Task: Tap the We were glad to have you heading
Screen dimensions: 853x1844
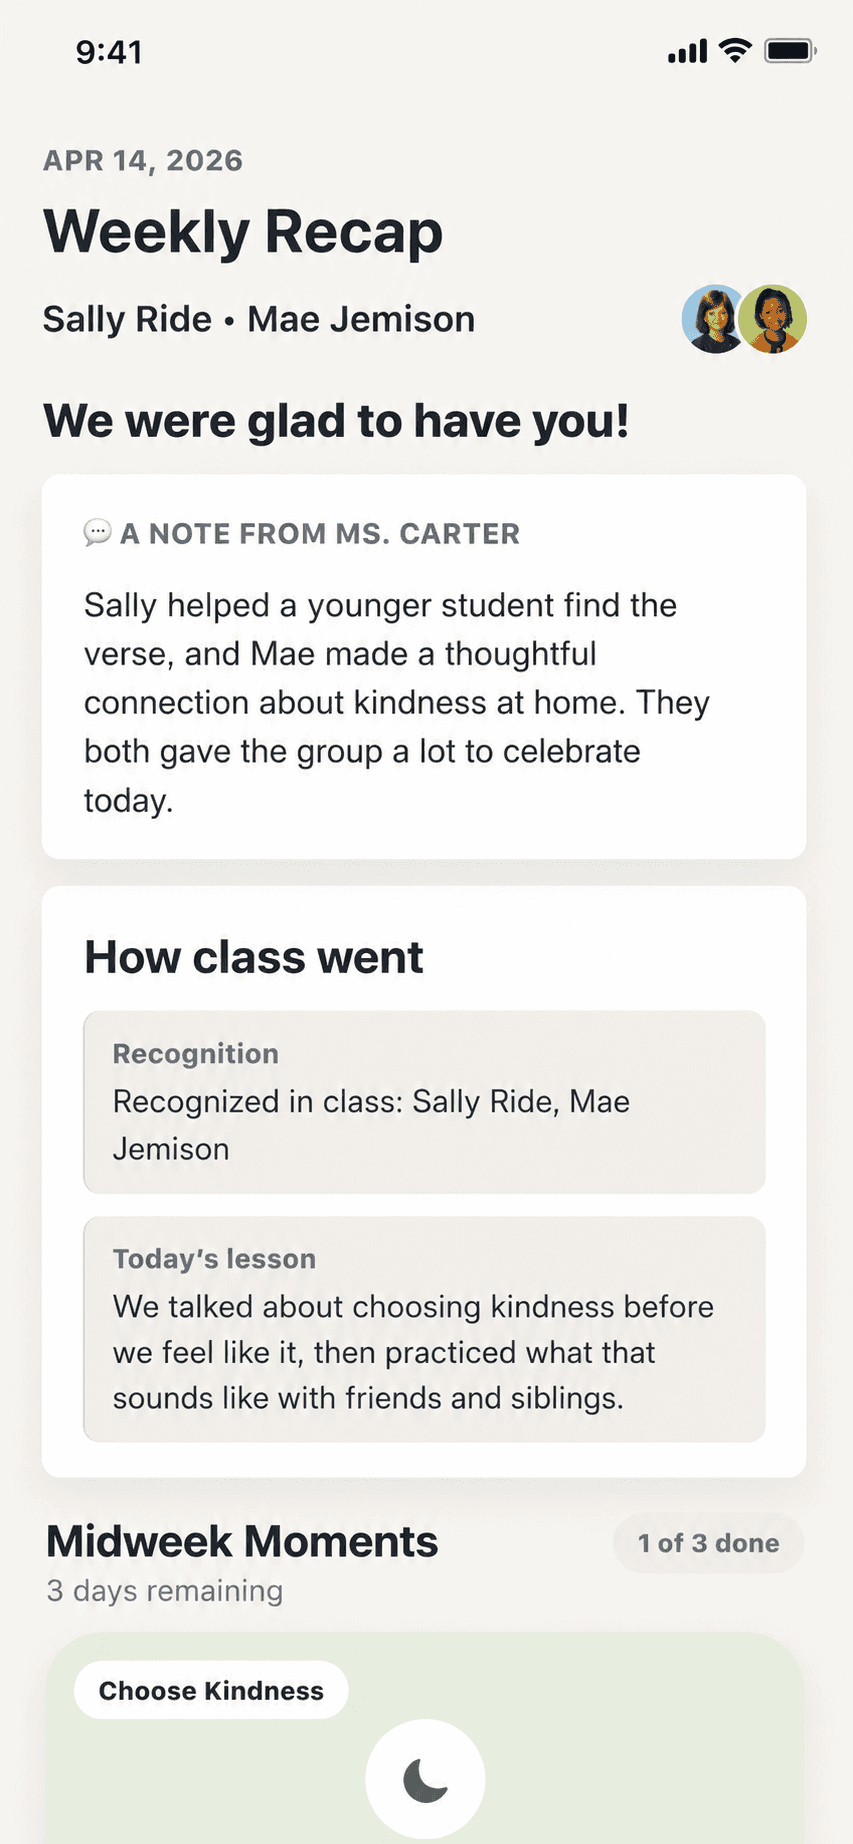Action: [337, 421]
